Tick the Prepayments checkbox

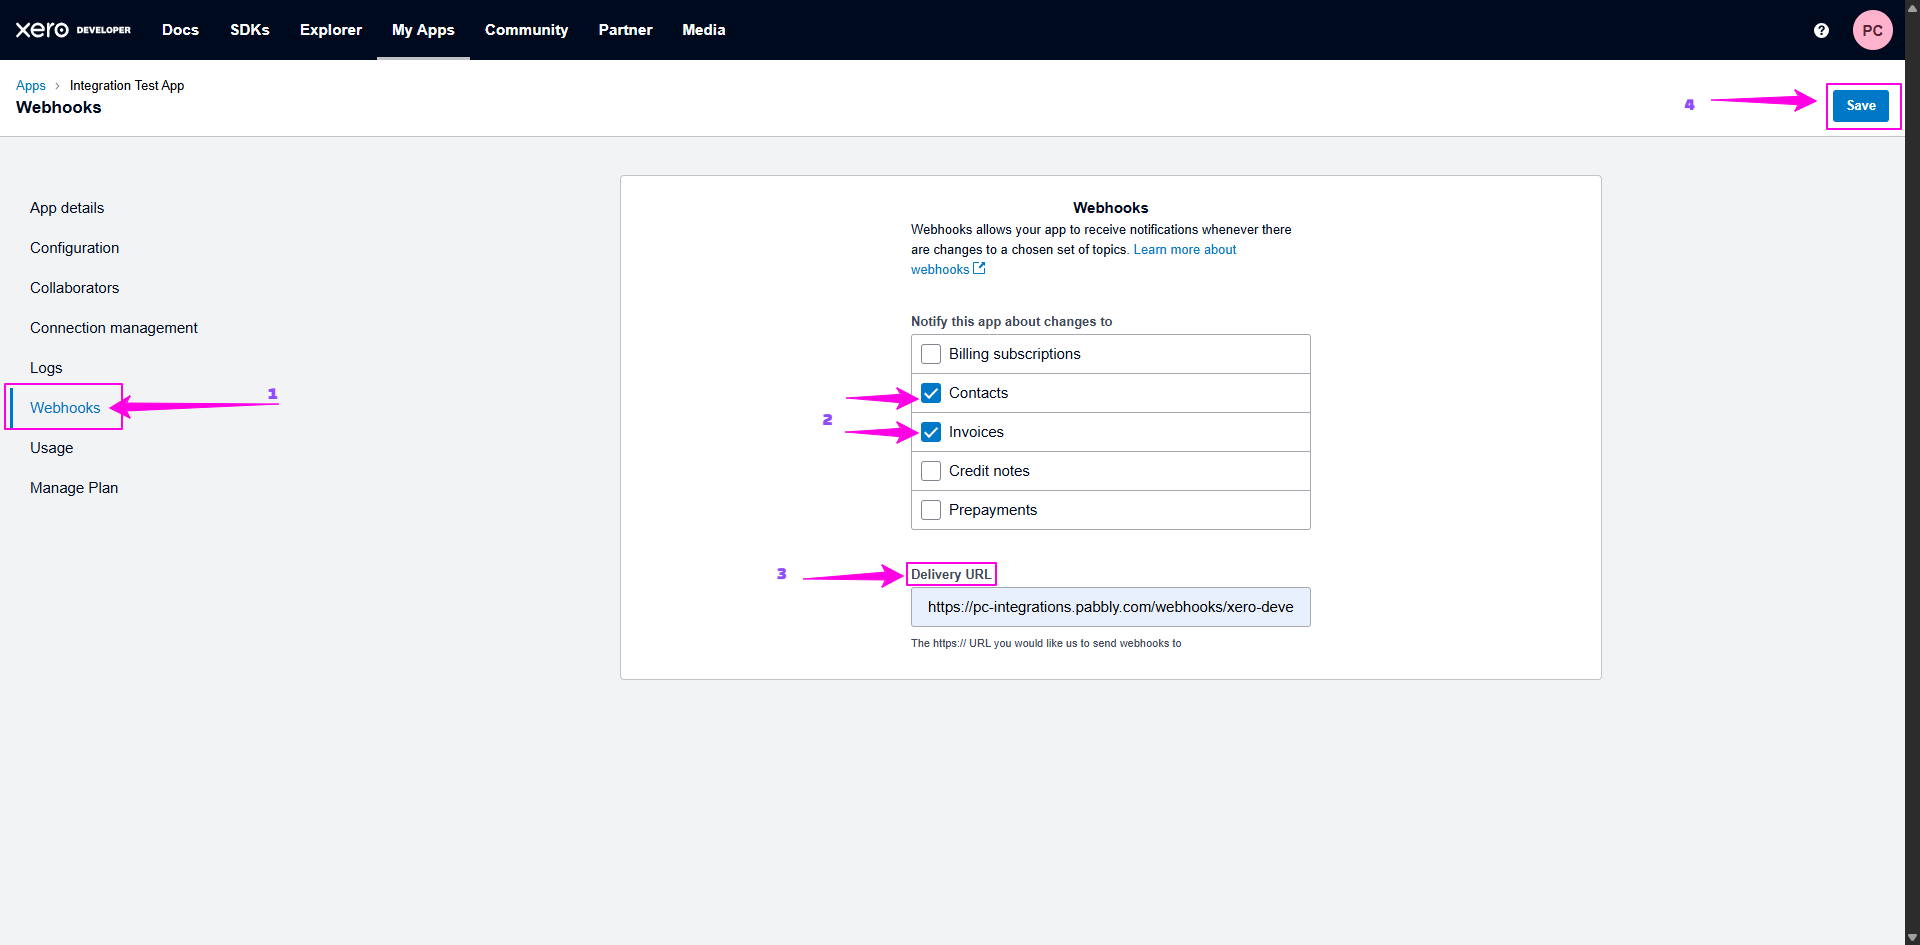[931, 510]
